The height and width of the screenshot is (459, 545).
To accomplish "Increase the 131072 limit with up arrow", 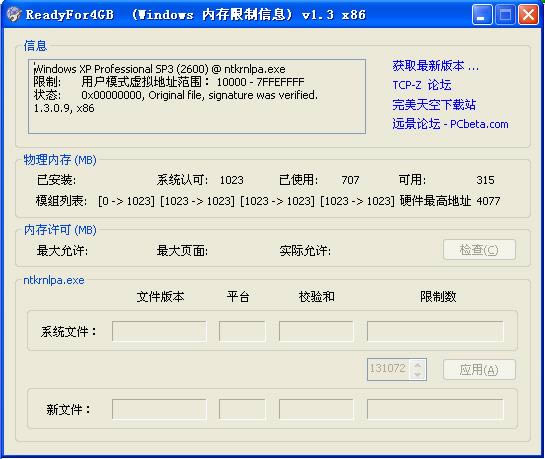I will (x=418, y=365).
